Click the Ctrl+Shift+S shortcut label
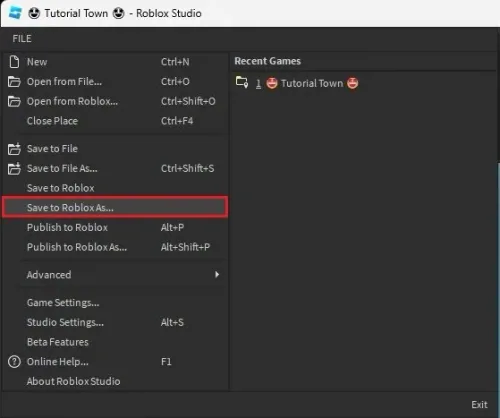The image size is (500, 418). (188, 168)
